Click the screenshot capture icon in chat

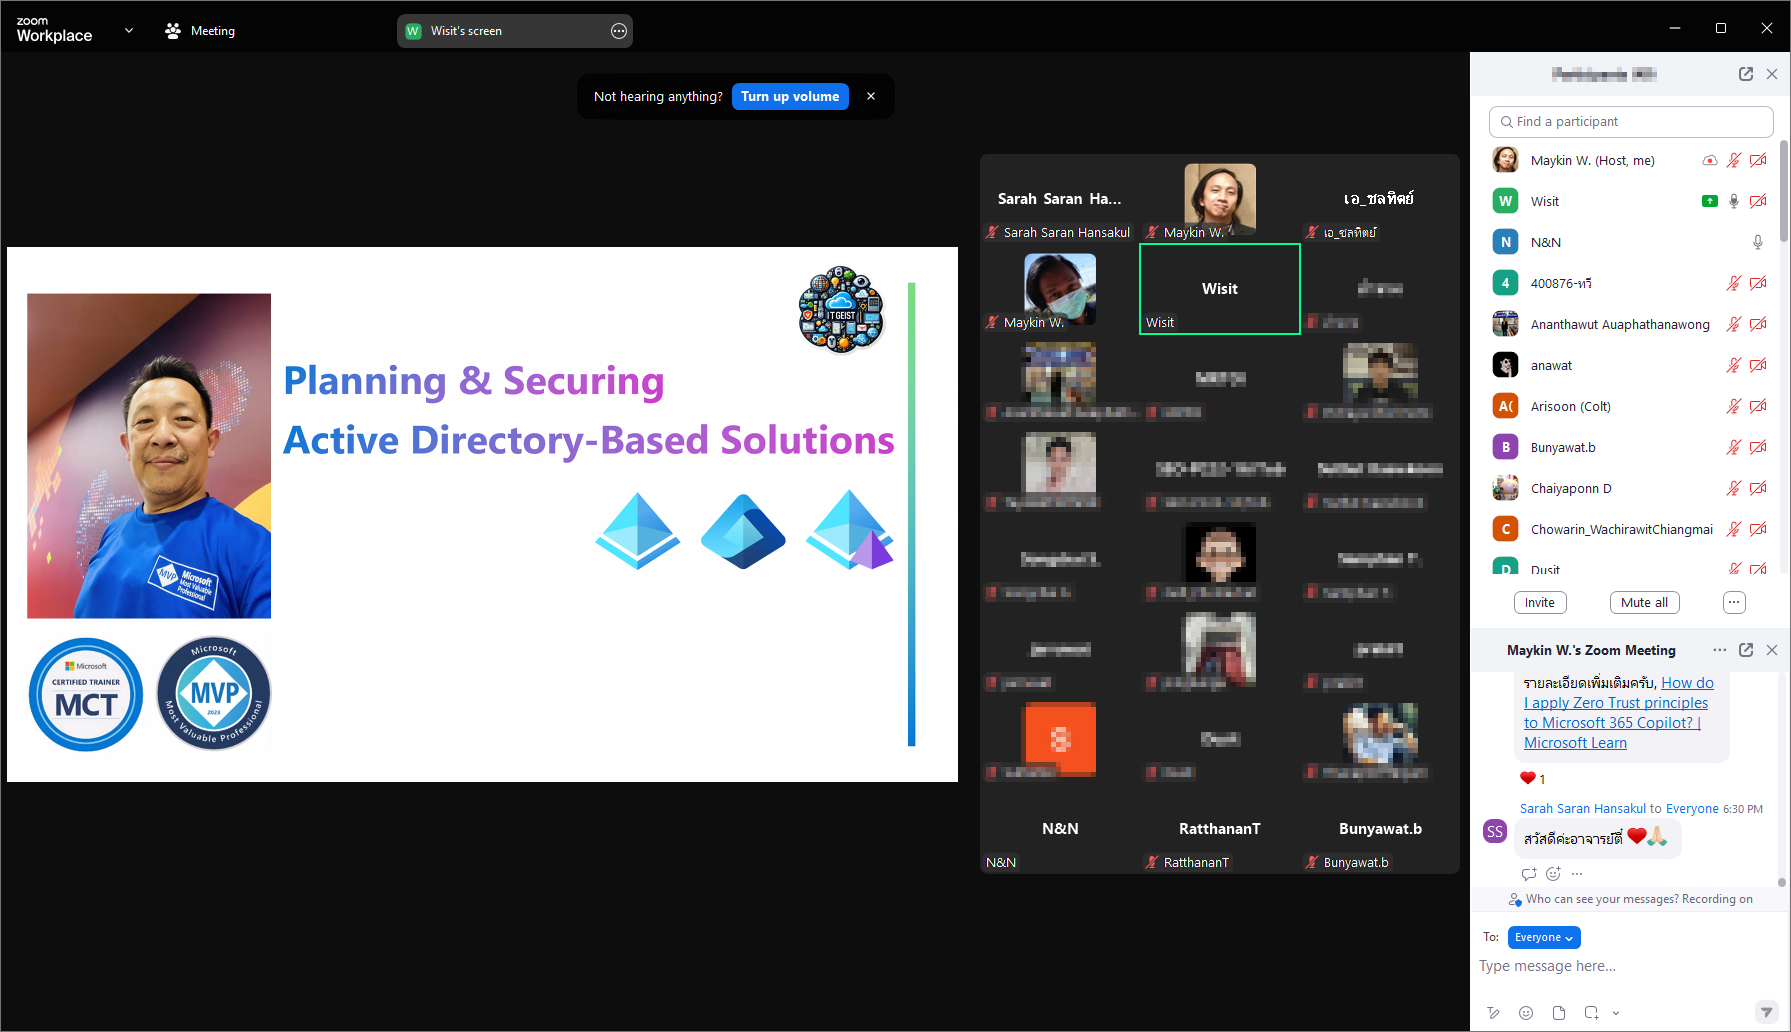tap(1591, 1013)
